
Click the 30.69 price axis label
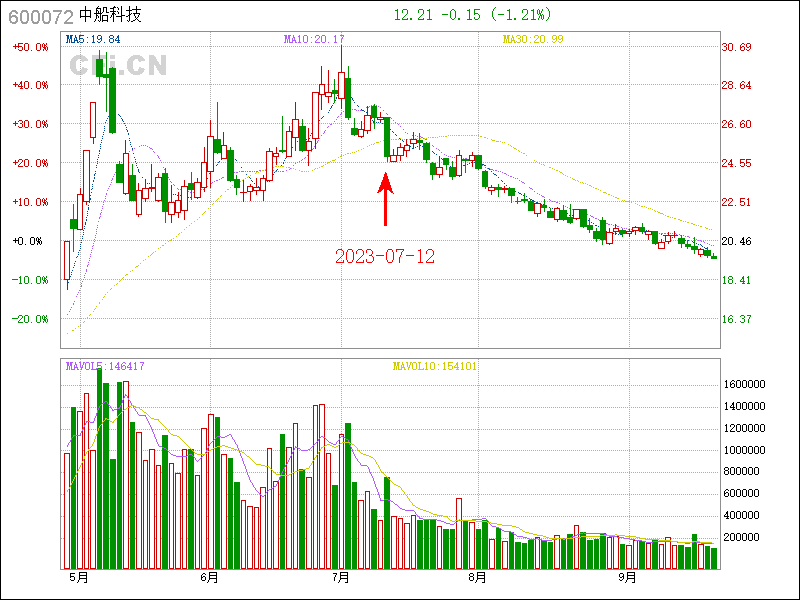[x=736, y=47]
